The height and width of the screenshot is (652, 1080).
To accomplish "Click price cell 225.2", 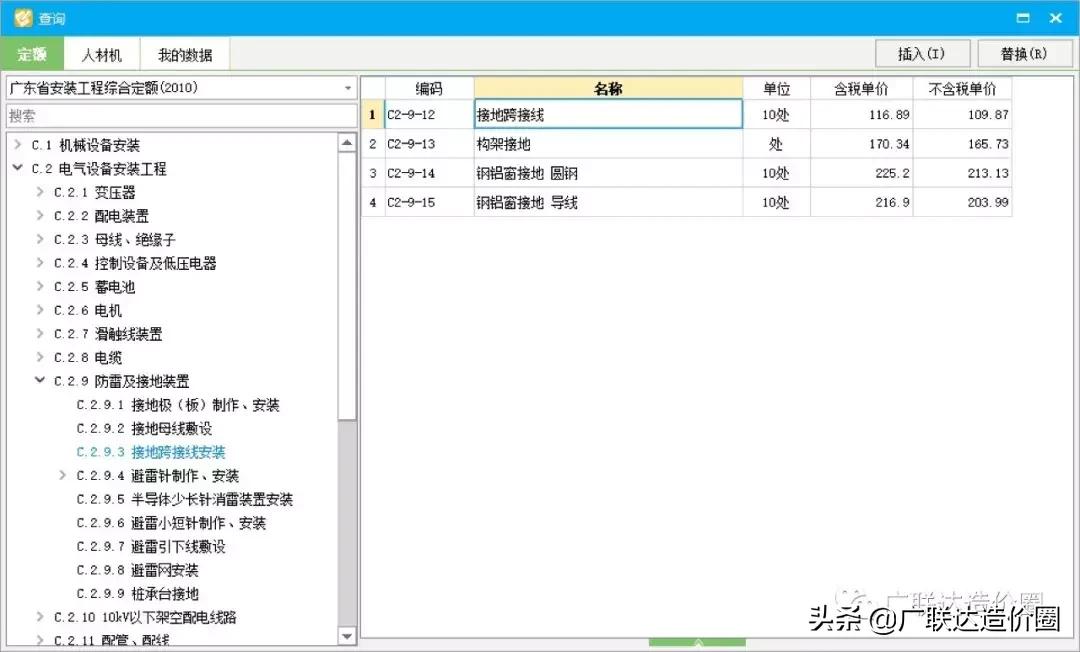I will pos(861,173).
